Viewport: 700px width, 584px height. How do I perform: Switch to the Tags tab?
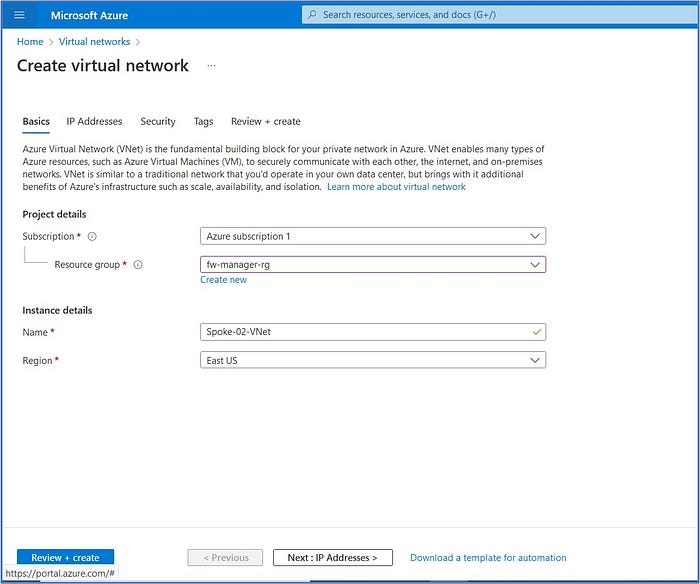point(203,121)
